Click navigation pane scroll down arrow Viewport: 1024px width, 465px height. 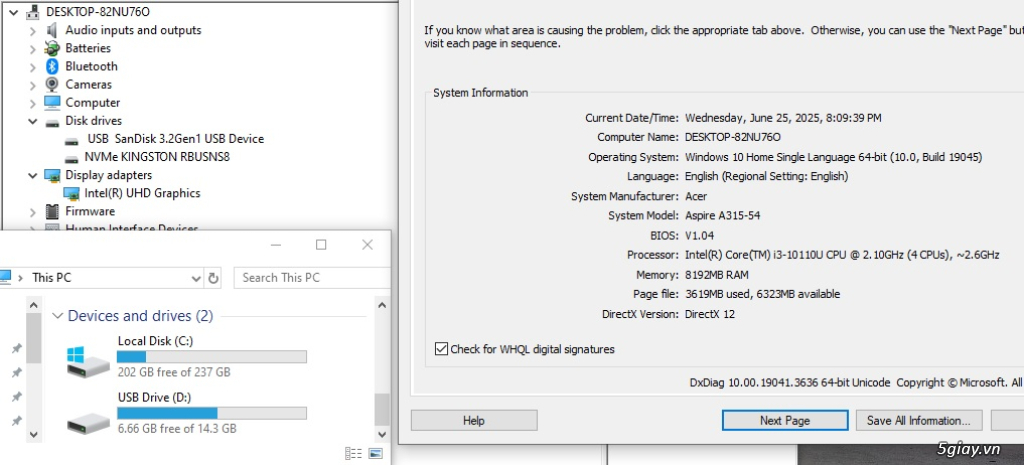[x=34, y=434]
